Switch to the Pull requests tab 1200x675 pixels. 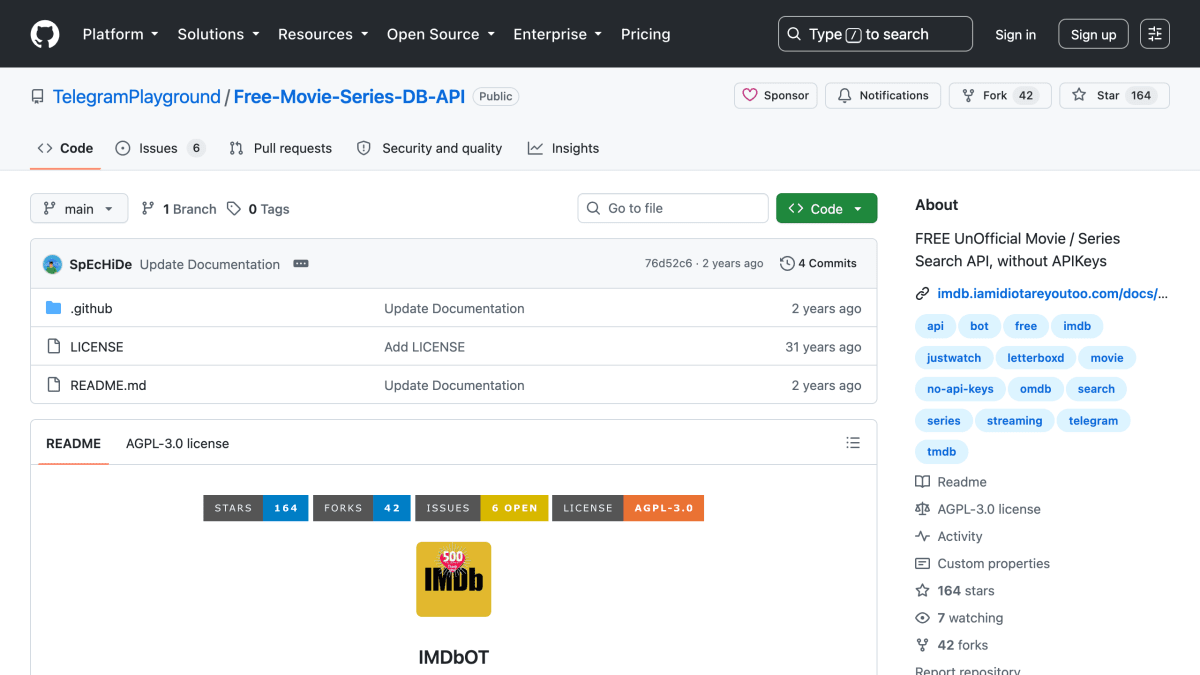pos(280,148)
